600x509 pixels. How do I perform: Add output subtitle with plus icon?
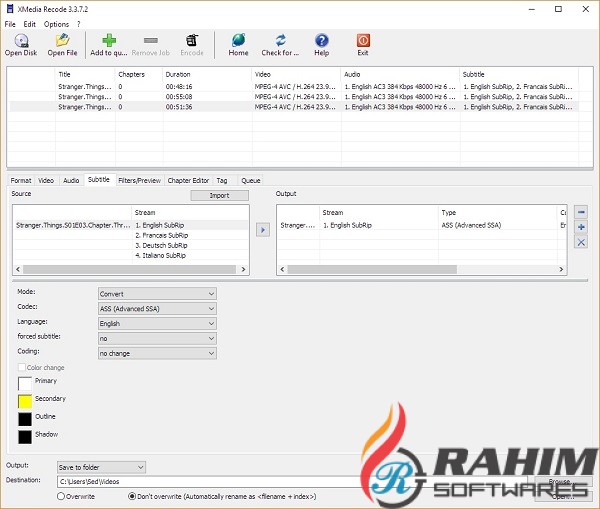coord(581,227)
